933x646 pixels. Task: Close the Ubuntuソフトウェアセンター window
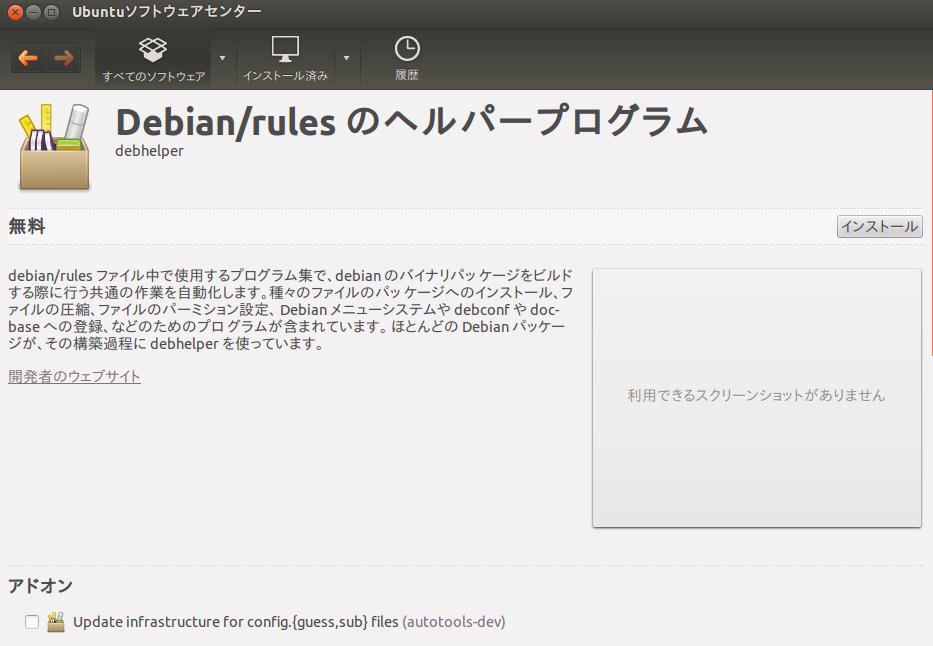(15, 12)
